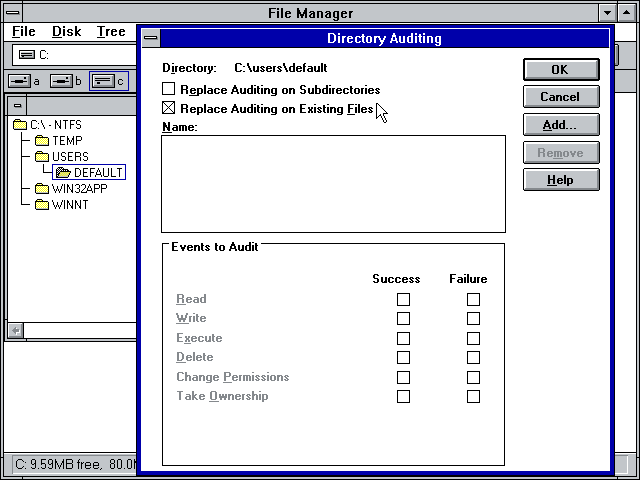
Task: Check Read Success audit box
Action: point(403,299)
